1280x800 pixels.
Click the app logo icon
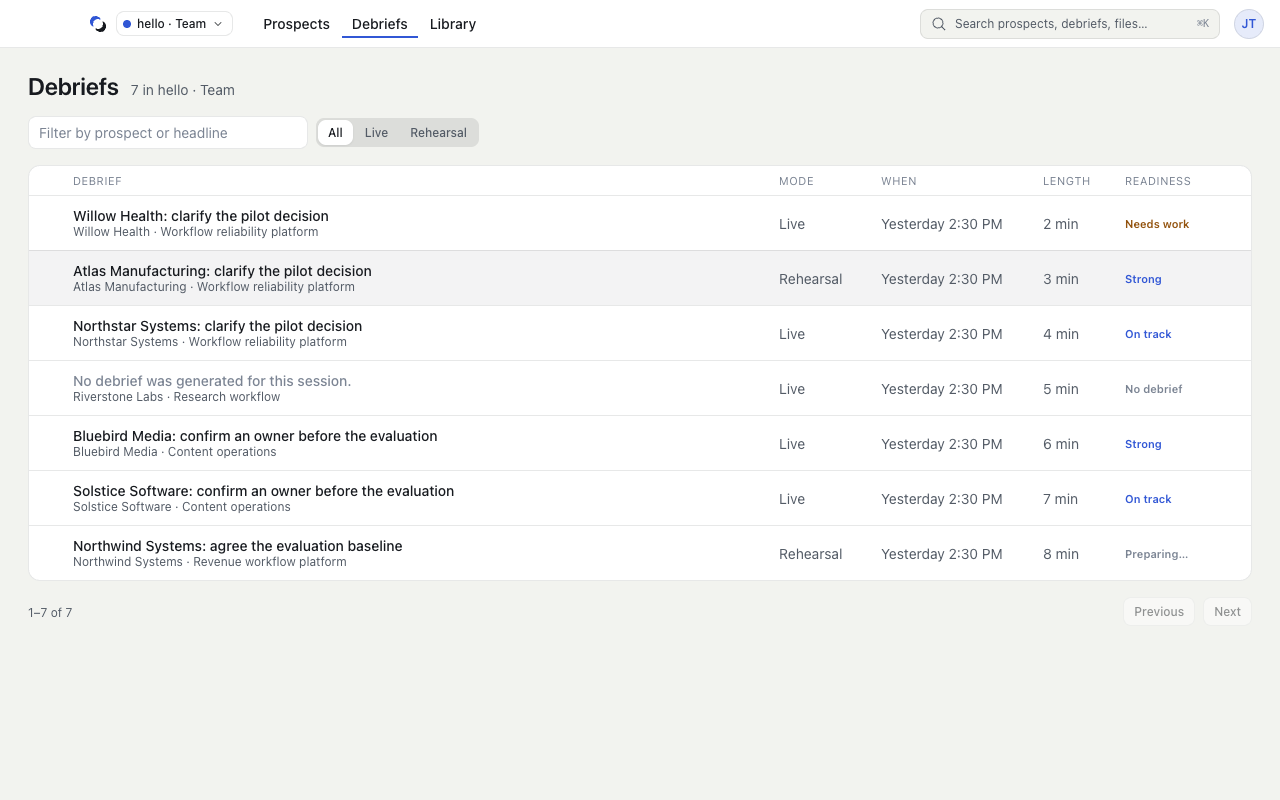click(98, 24)
